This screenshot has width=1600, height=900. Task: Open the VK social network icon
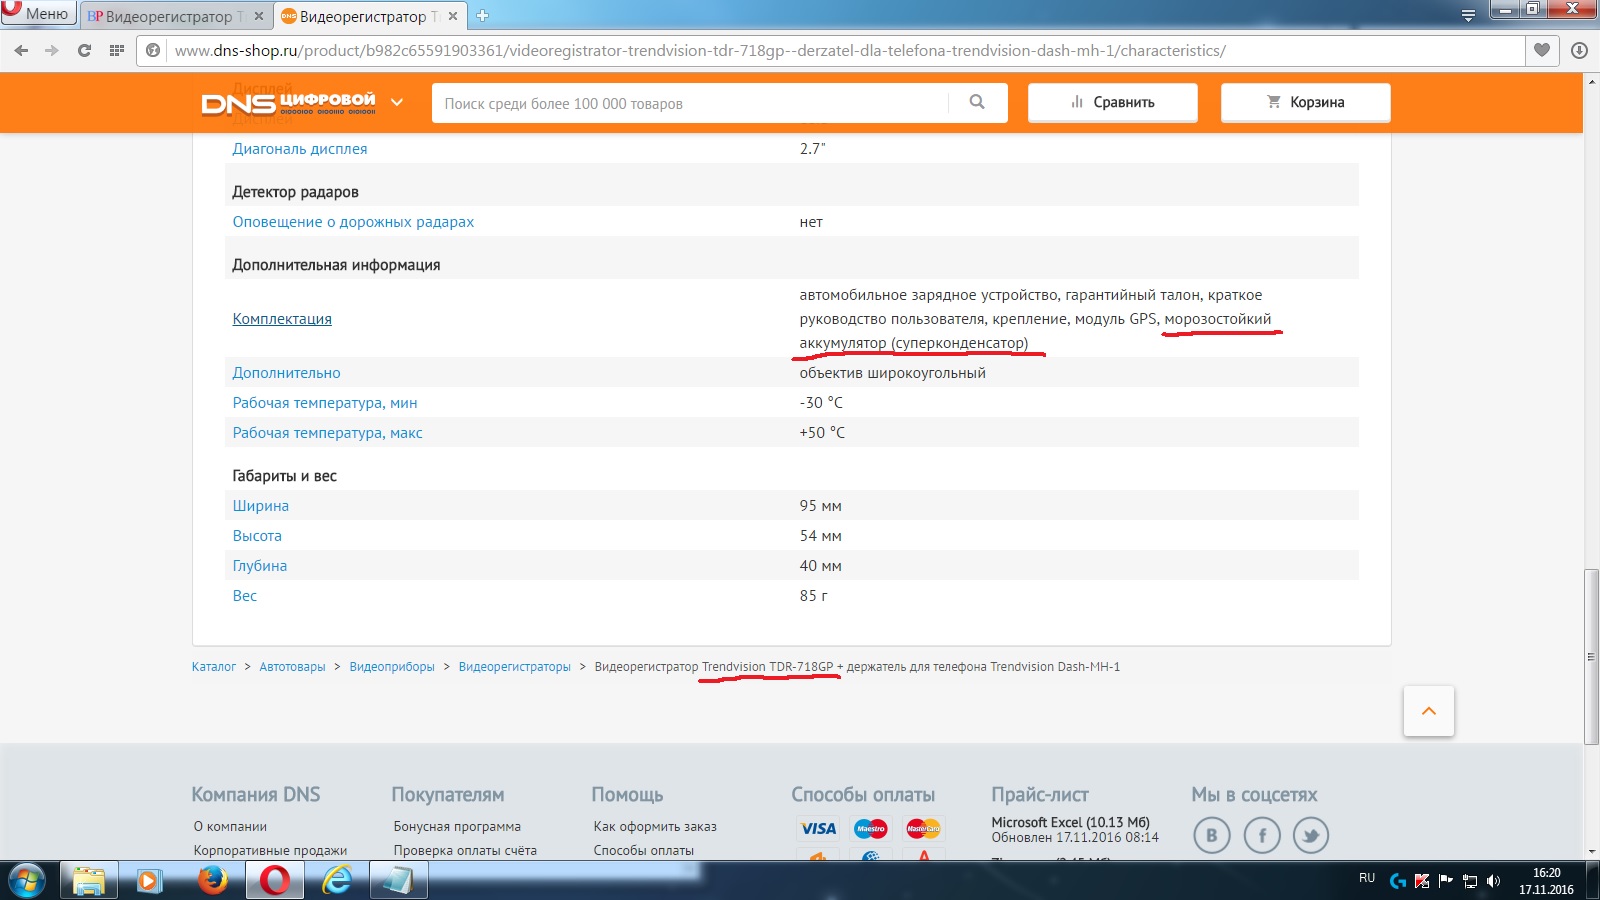tap(1211, 835)
